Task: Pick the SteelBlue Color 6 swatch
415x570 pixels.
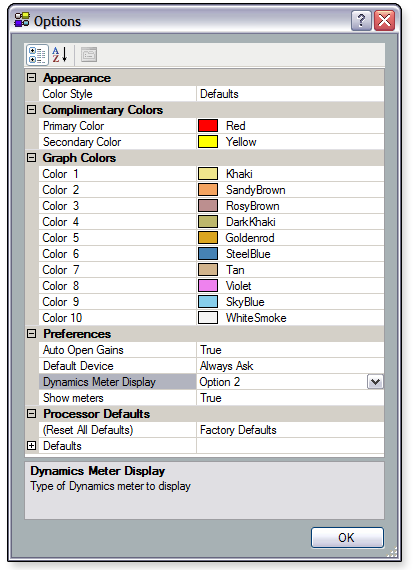Action: pyautogui.click(x=208, y=254)
